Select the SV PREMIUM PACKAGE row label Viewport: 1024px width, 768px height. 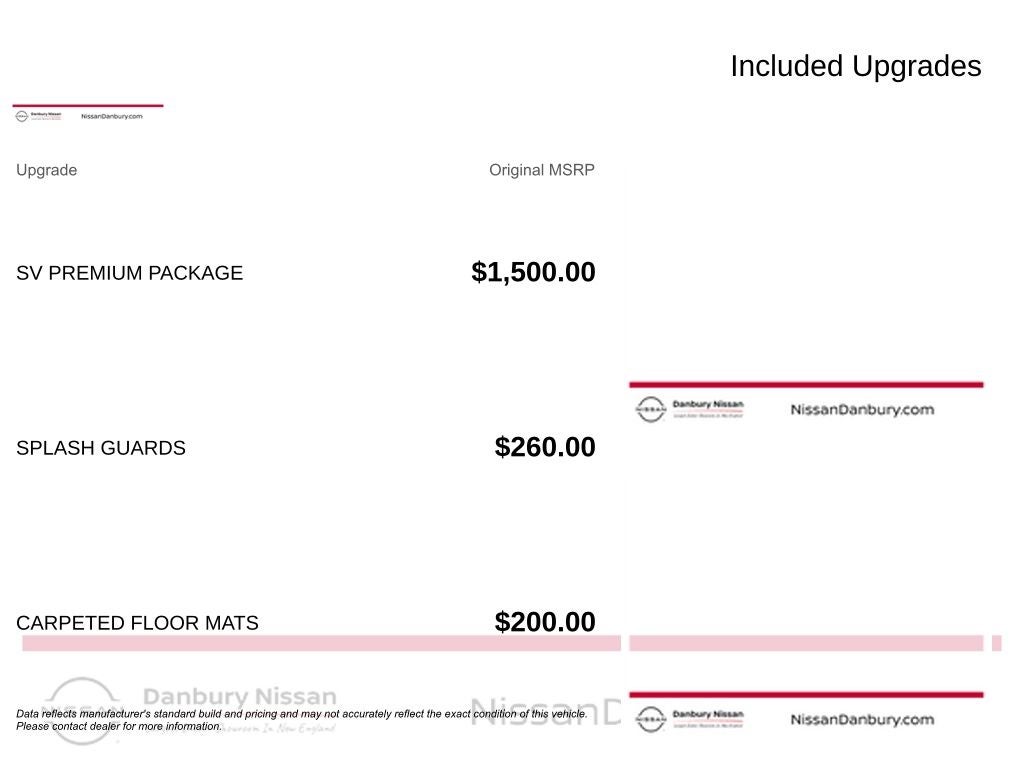pyautogui.click(x=129, y=273)
